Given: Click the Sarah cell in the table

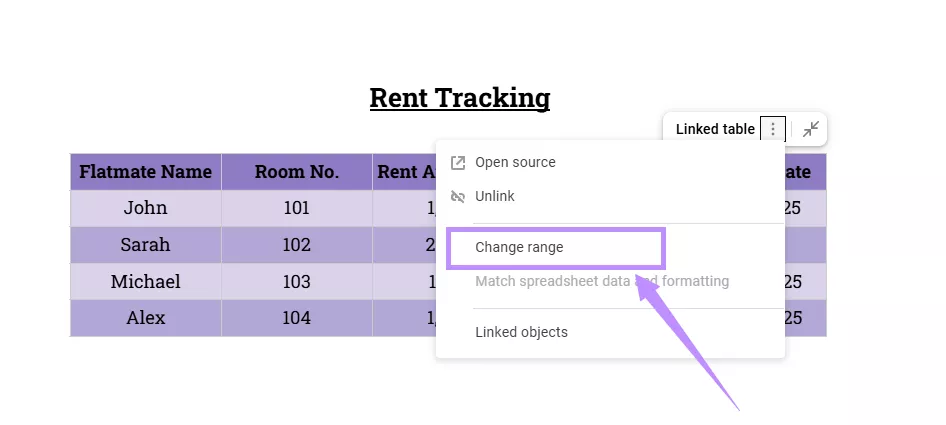Looking at the screenshot, I should coord(146,245).
